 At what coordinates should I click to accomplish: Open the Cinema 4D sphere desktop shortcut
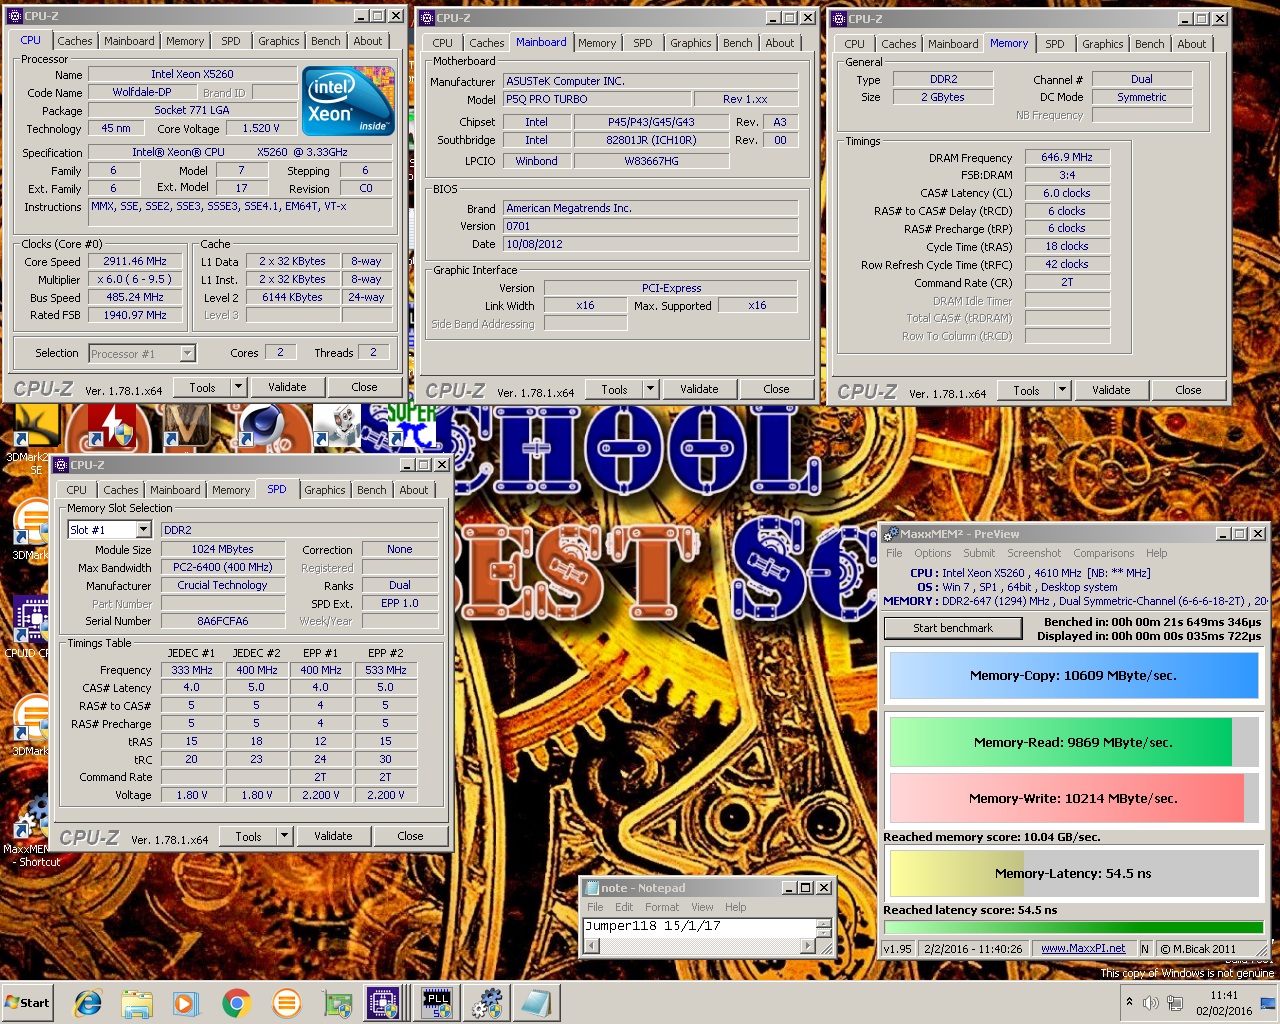point(262,426)
